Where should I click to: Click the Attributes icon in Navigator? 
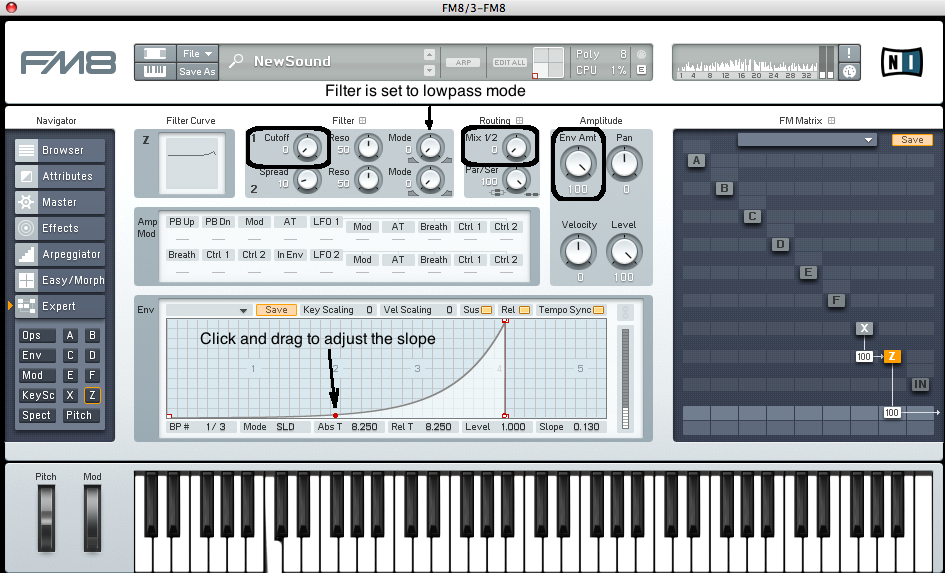26,176
